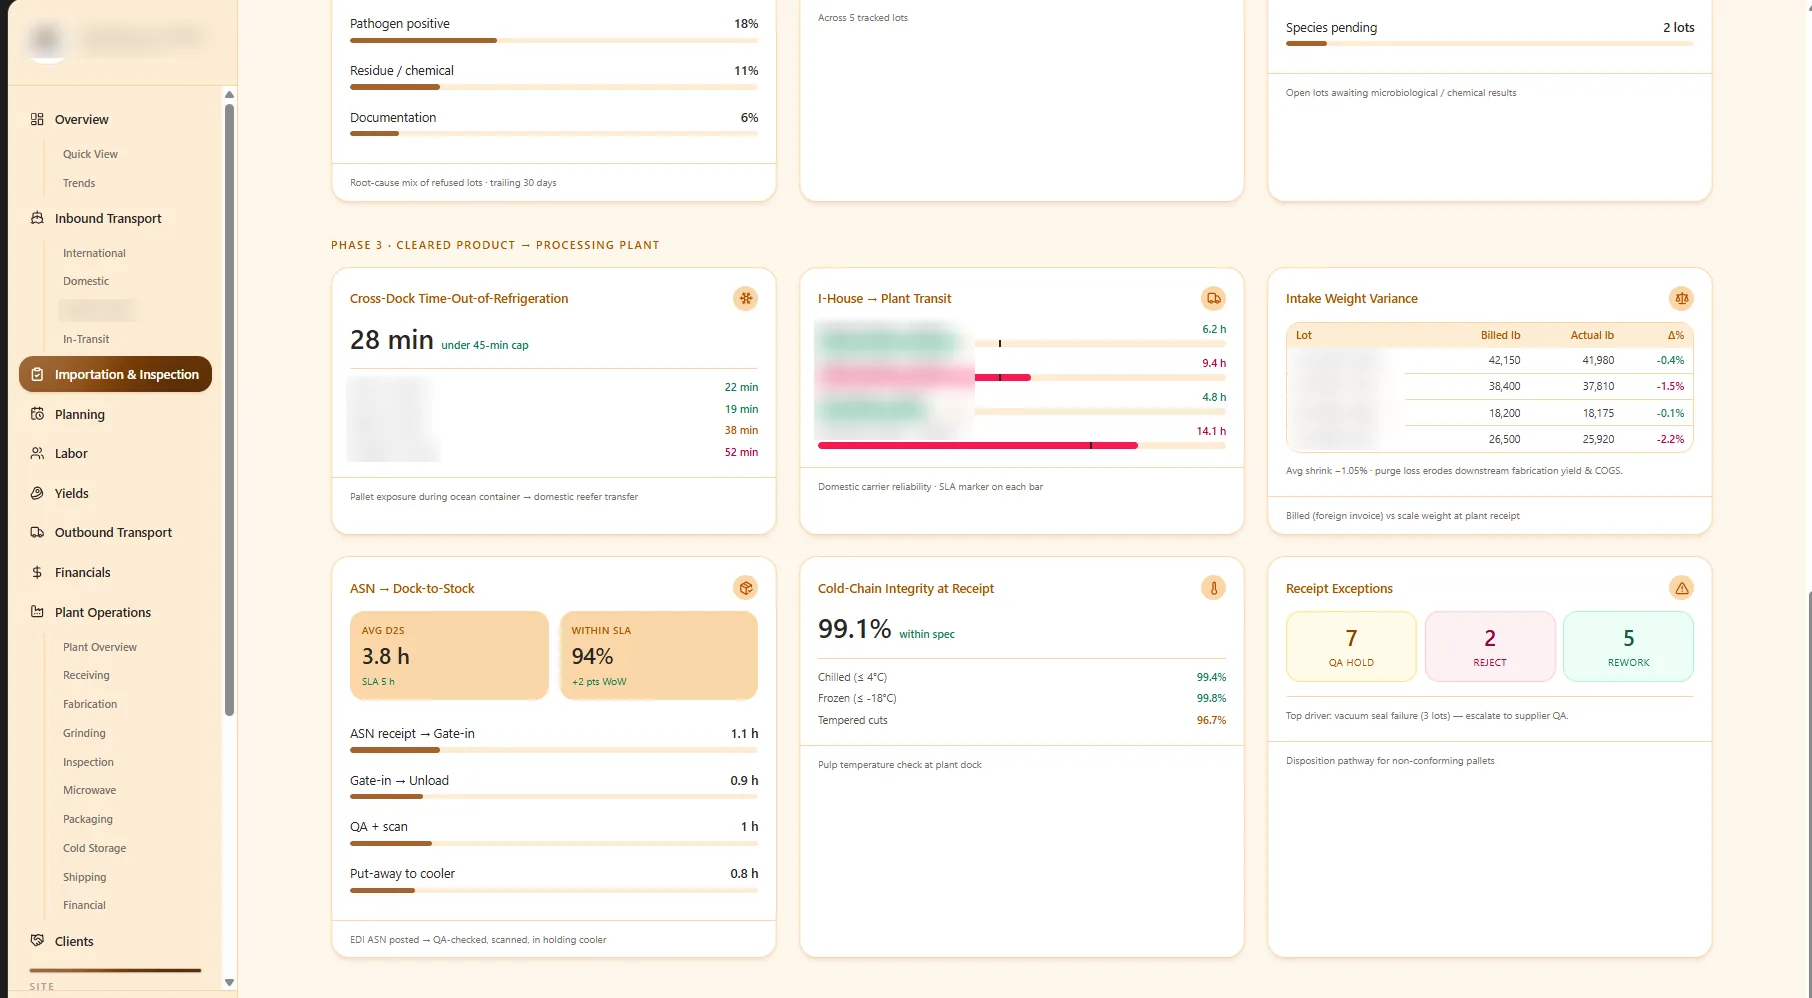Image resolution: width=1812 pixels, height=998 pixels.
Task: Open the REWORK tile showing 5
Action: [1628, 647]
